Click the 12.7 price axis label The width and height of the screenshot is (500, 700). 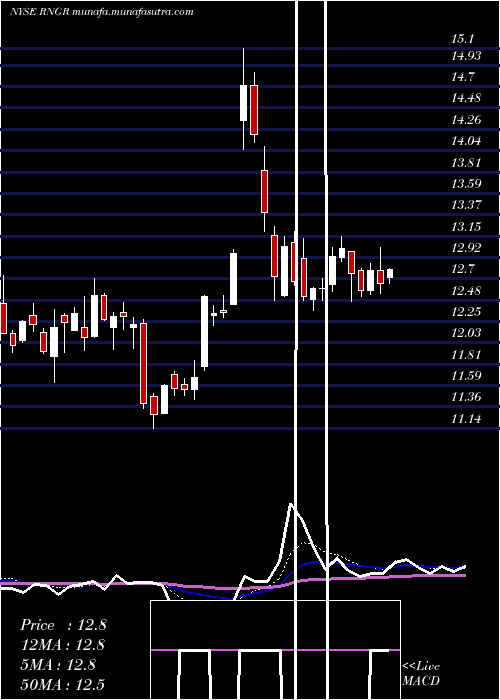(462, 269)
